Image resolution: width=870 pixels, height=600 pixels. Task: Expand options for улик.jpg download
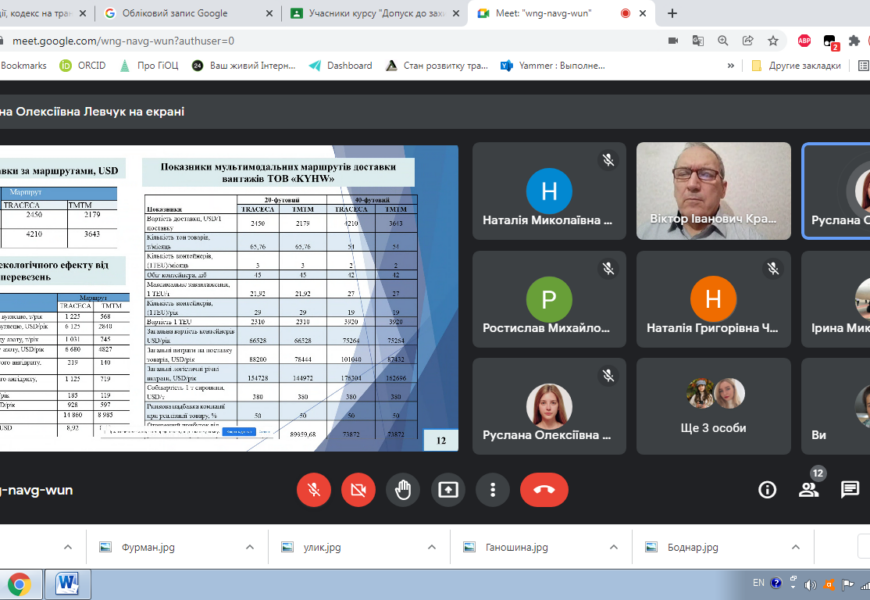(x=432, y=547)
